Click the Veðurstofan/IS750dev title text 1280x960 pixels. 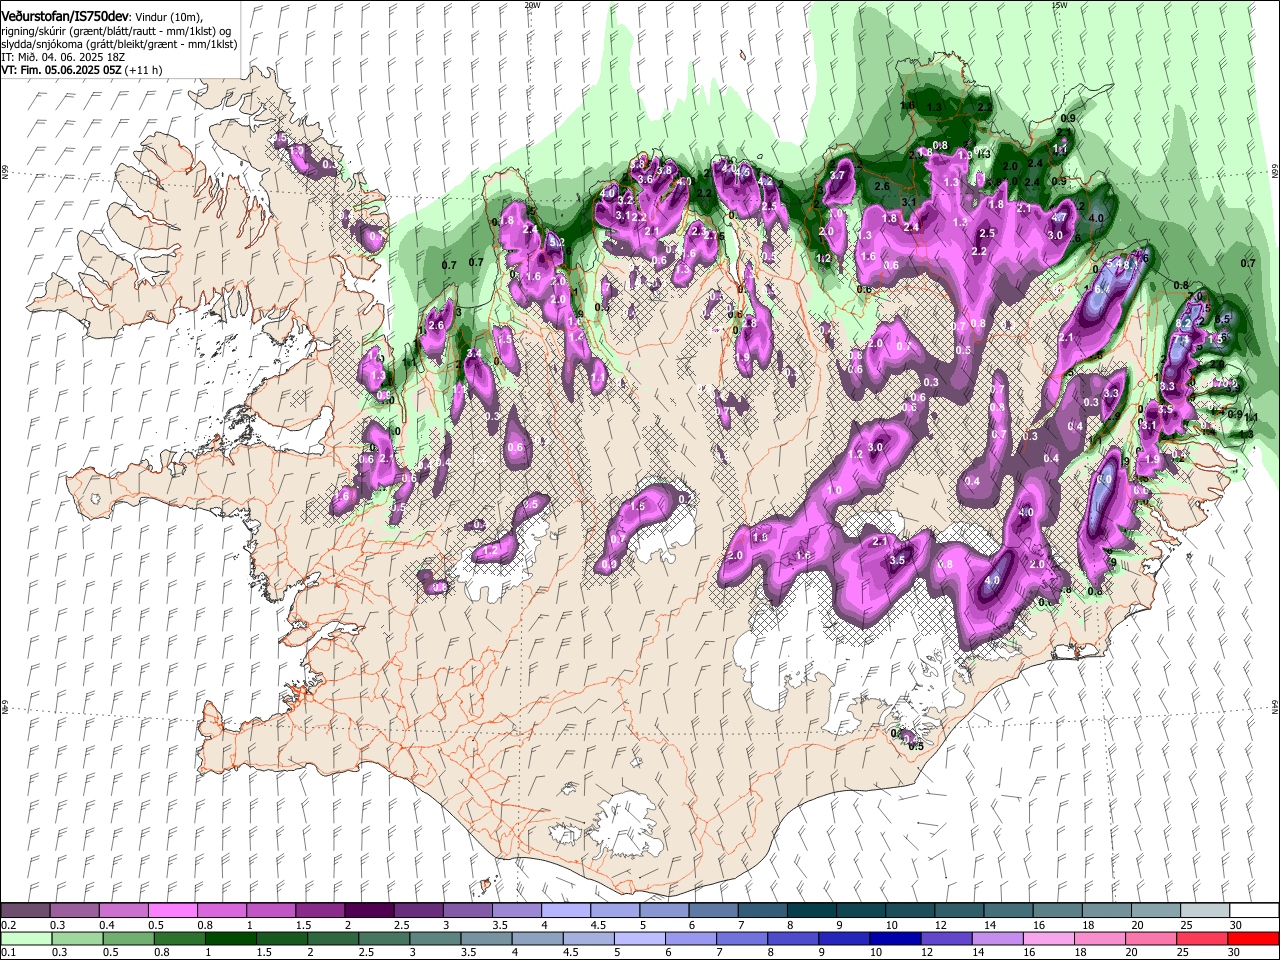(66, 16)
